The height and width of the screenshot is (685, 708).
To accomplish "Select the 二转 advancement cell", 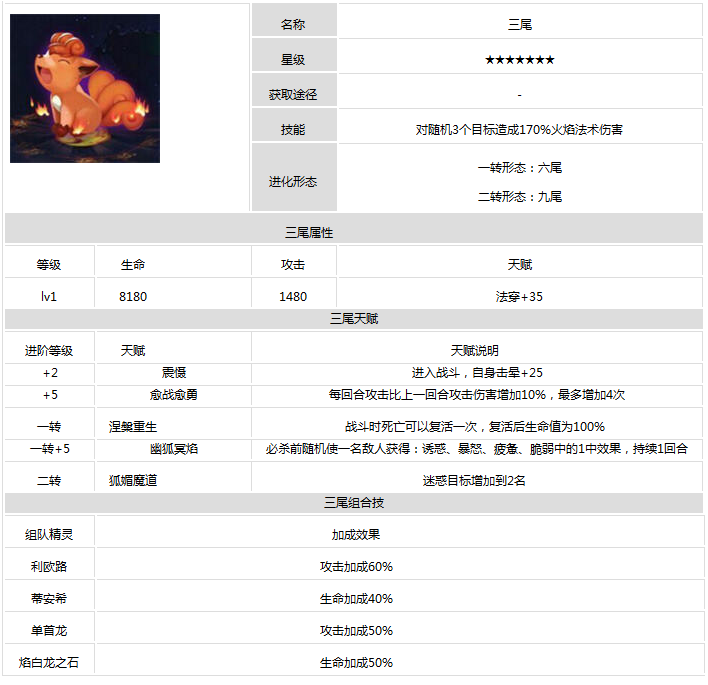I will [x=49, y=480].
